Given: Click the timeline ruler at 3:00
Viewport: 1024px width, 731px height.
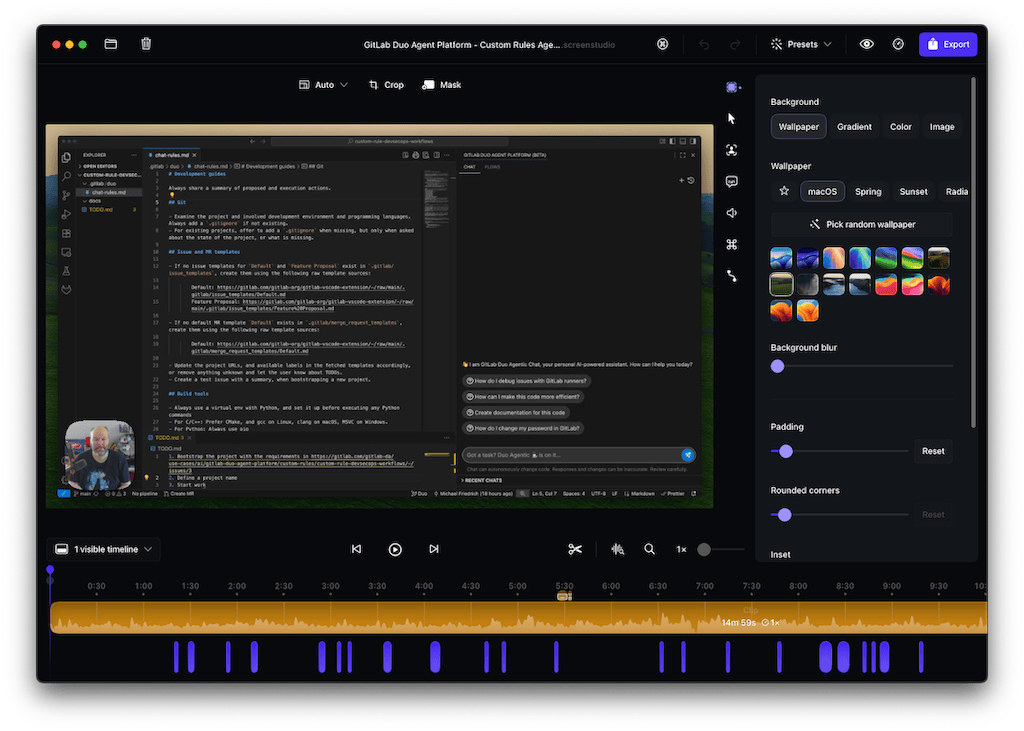Looking at the screenshot, I should (x=330, y=586).
